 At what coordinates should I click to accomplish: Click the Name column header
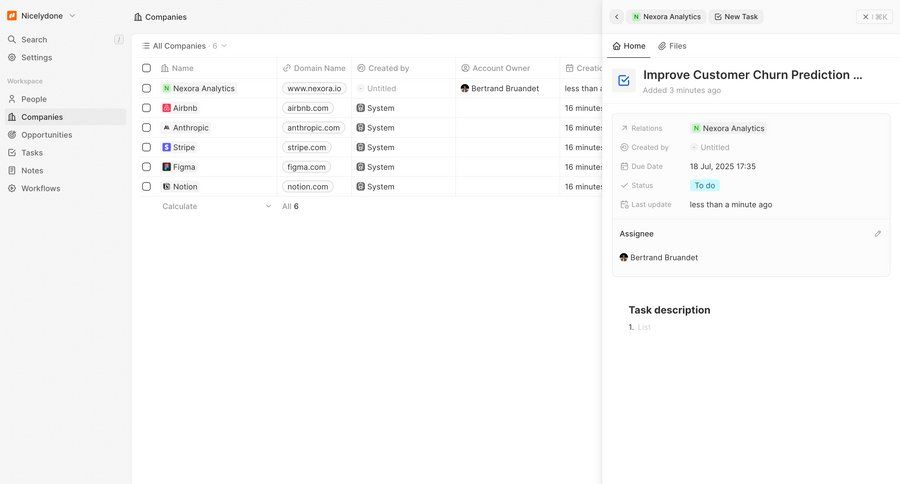[177, 68]
